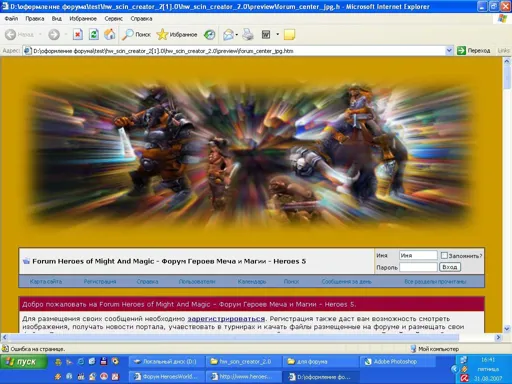Switch to Форум HeroesWorld taskbar window
This screenshot has width=512, height=384.
click(x=166, y=377)
